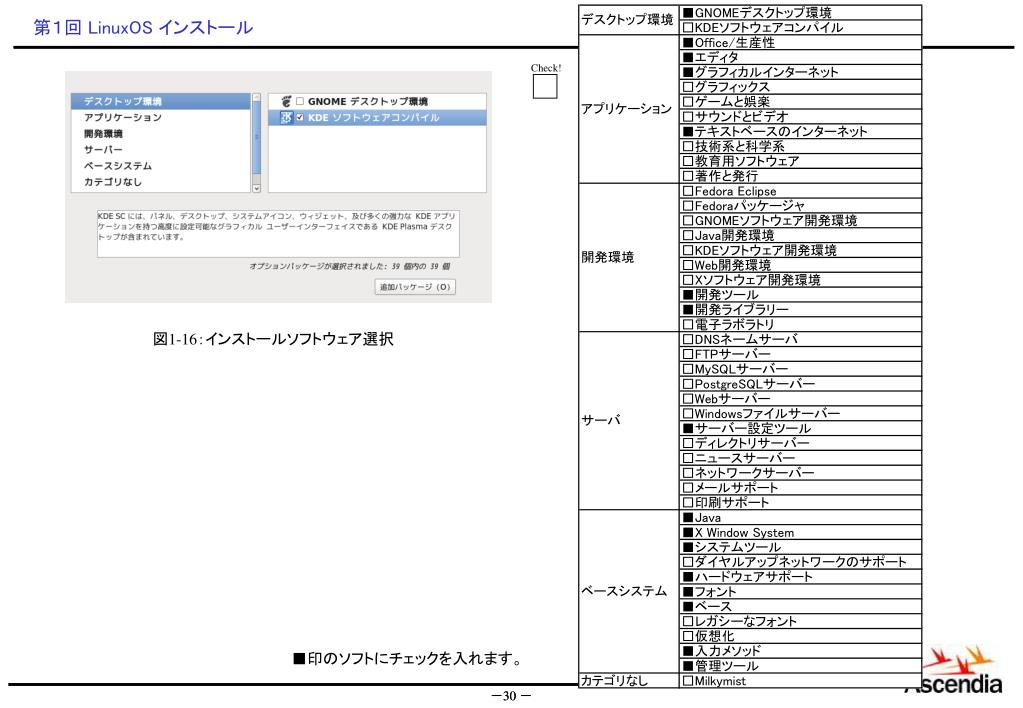Screen dimensions: 1023x708
Task: Click table row □Web開発環境
Action: [x=801, y=265]
